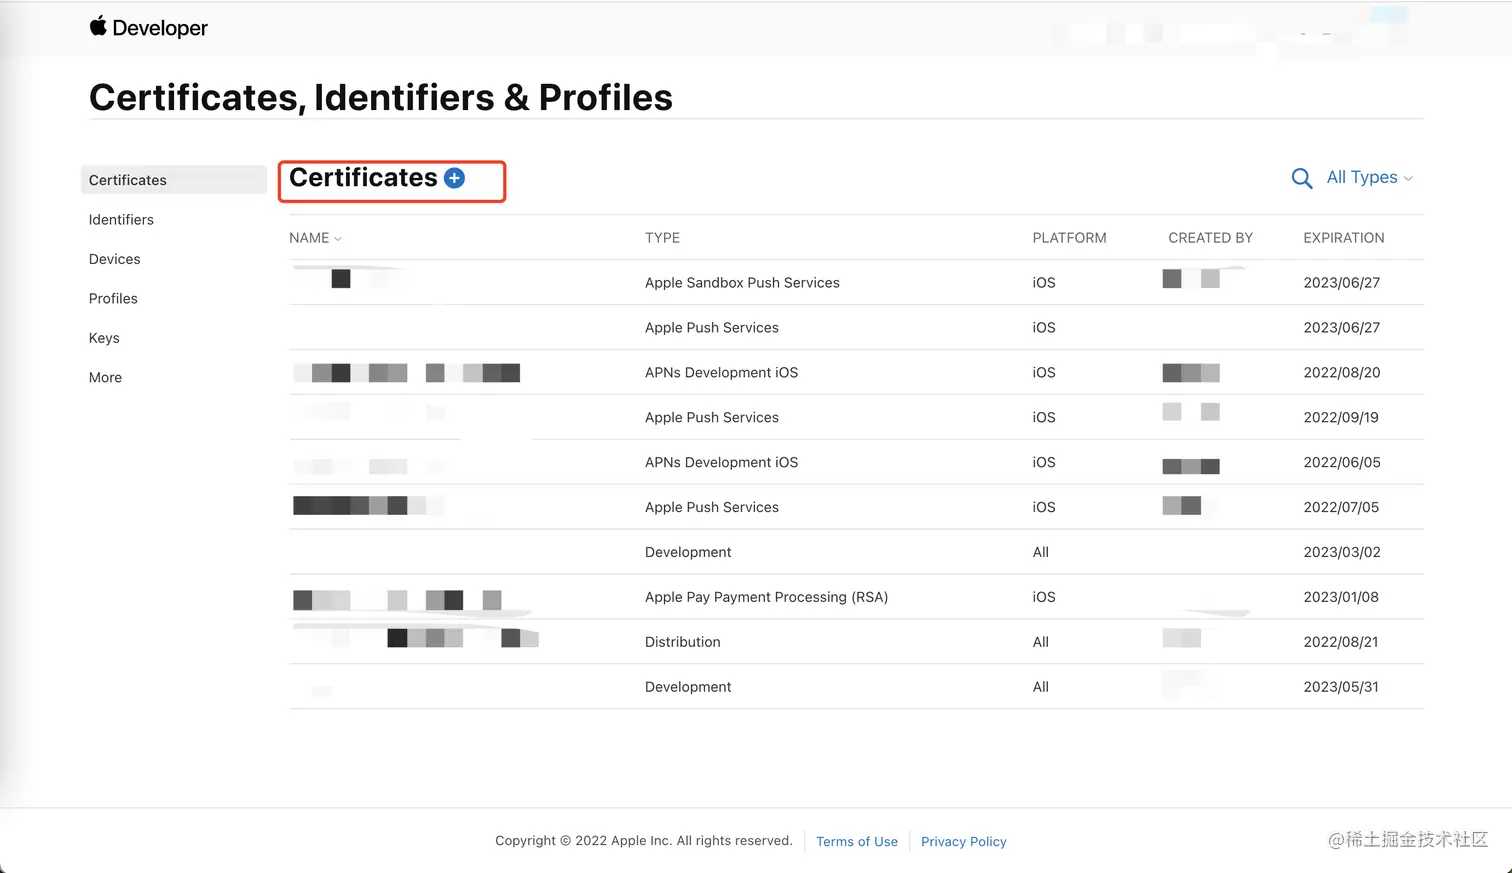Viewport: 1512px width, 873px height.
Task: Select Profiles in the sidebar
Action: pos(113,299)
